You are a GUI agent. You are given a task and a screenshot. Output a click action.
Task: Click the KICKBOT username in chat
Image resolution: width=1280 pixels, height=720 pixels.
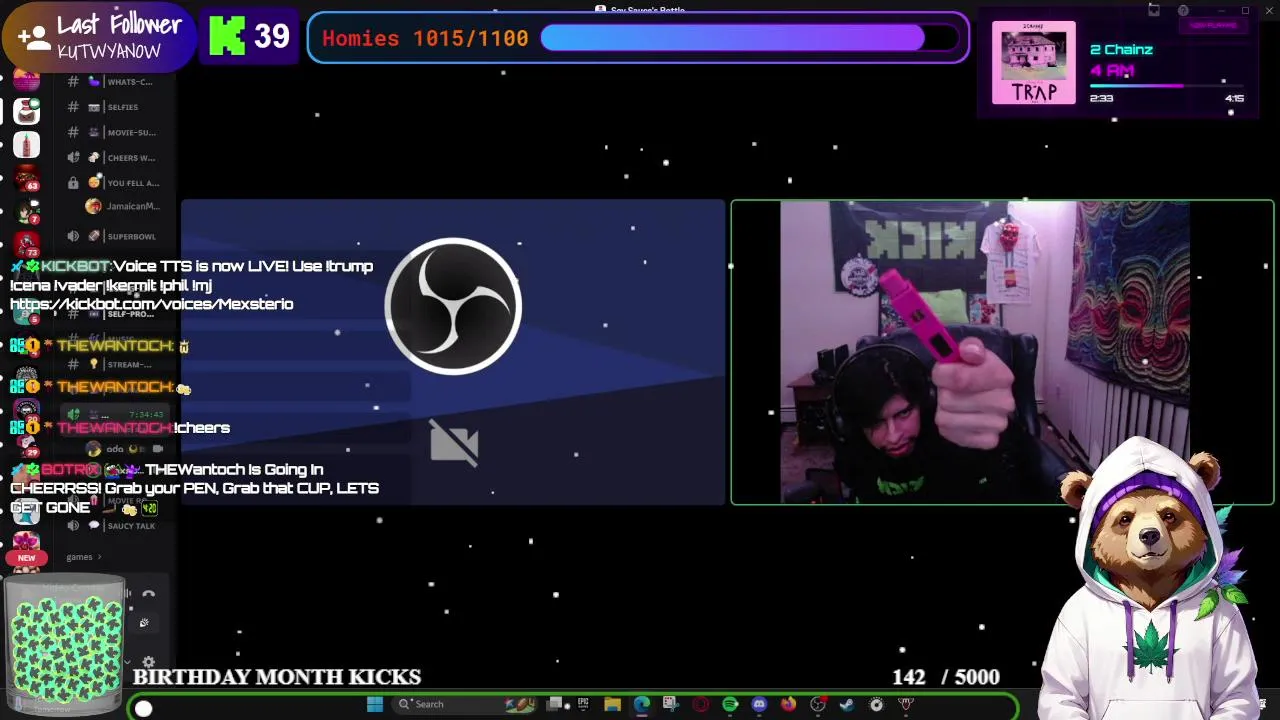click(75, 266)
